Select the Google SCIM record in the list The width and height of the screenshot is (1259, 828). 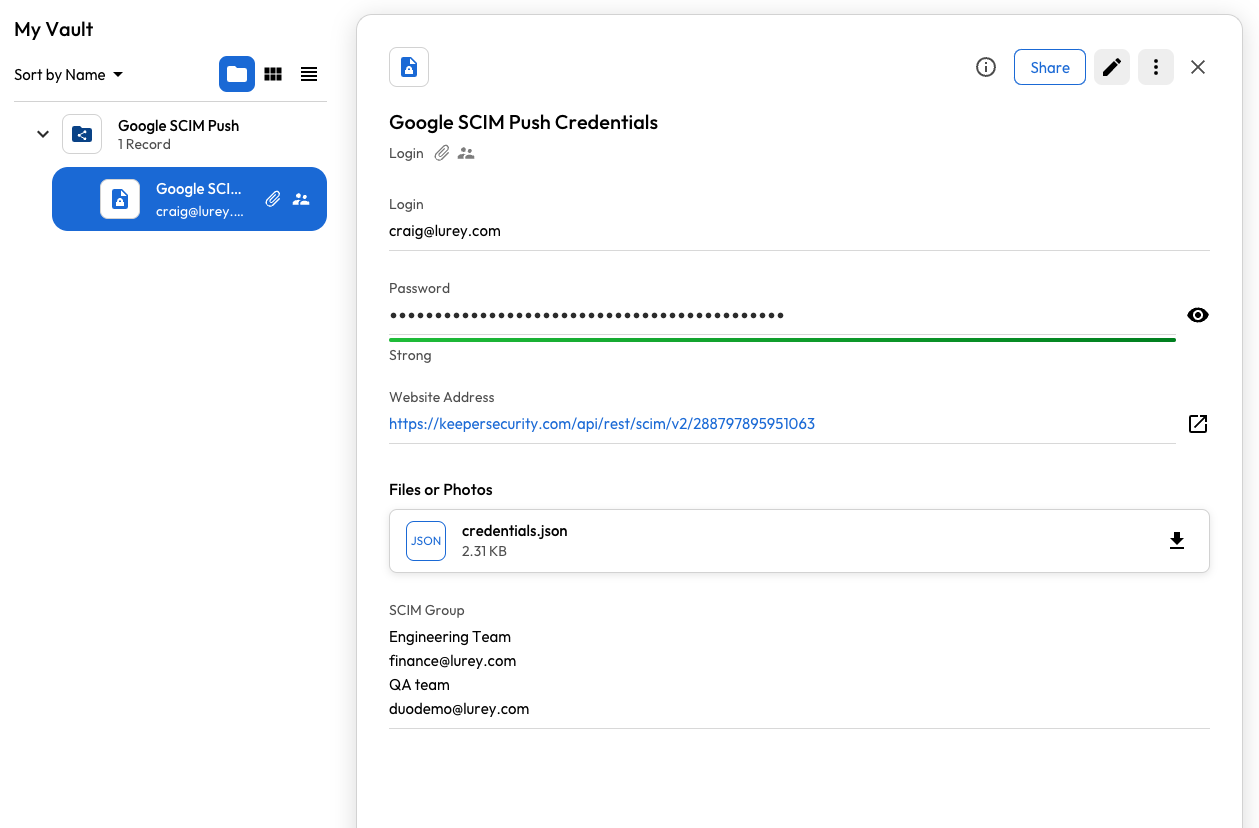[x=198, y=199]
